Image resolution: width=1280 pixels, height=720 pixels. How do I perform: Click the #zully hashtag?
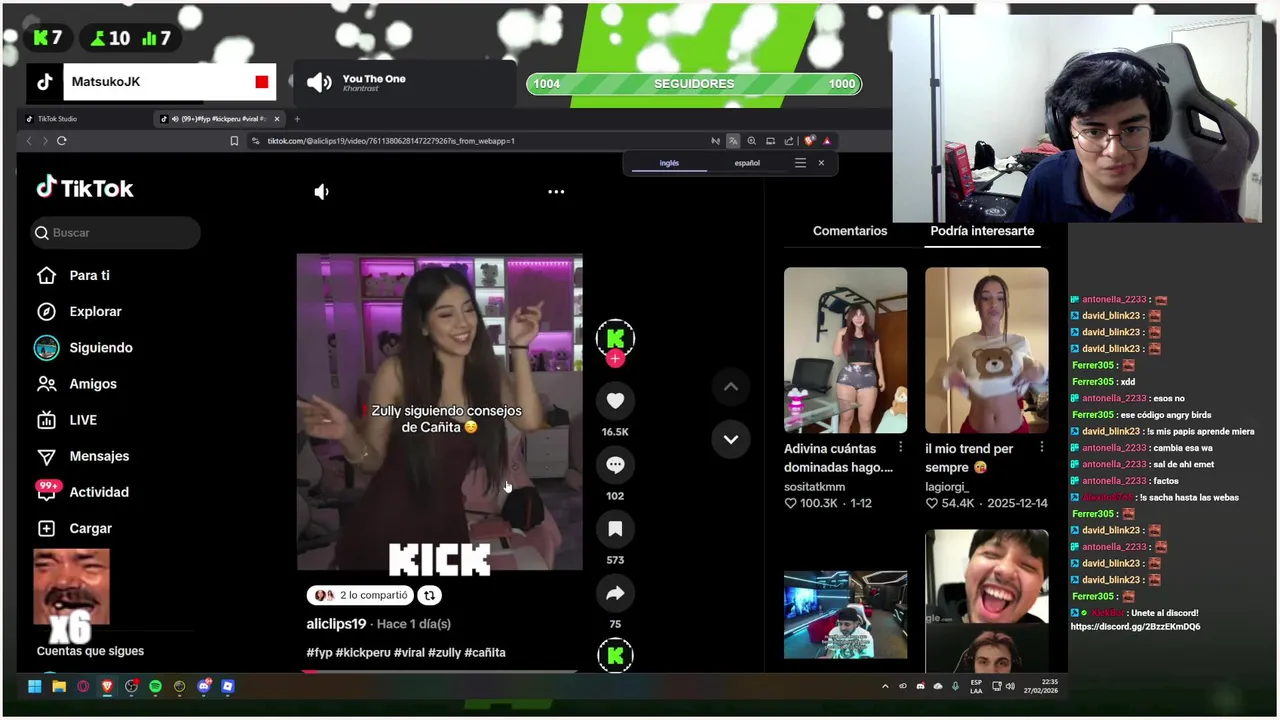point(444,652)
